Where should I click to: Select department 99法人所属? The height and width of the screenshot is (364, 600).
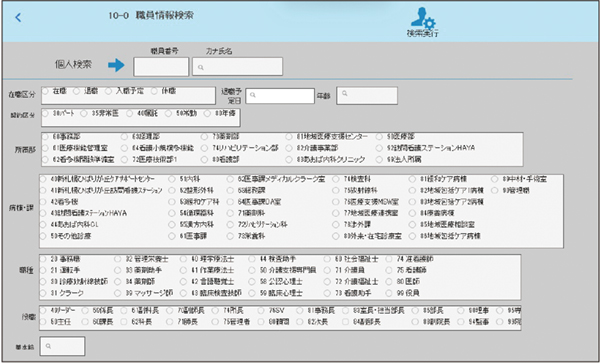[379, 160]
